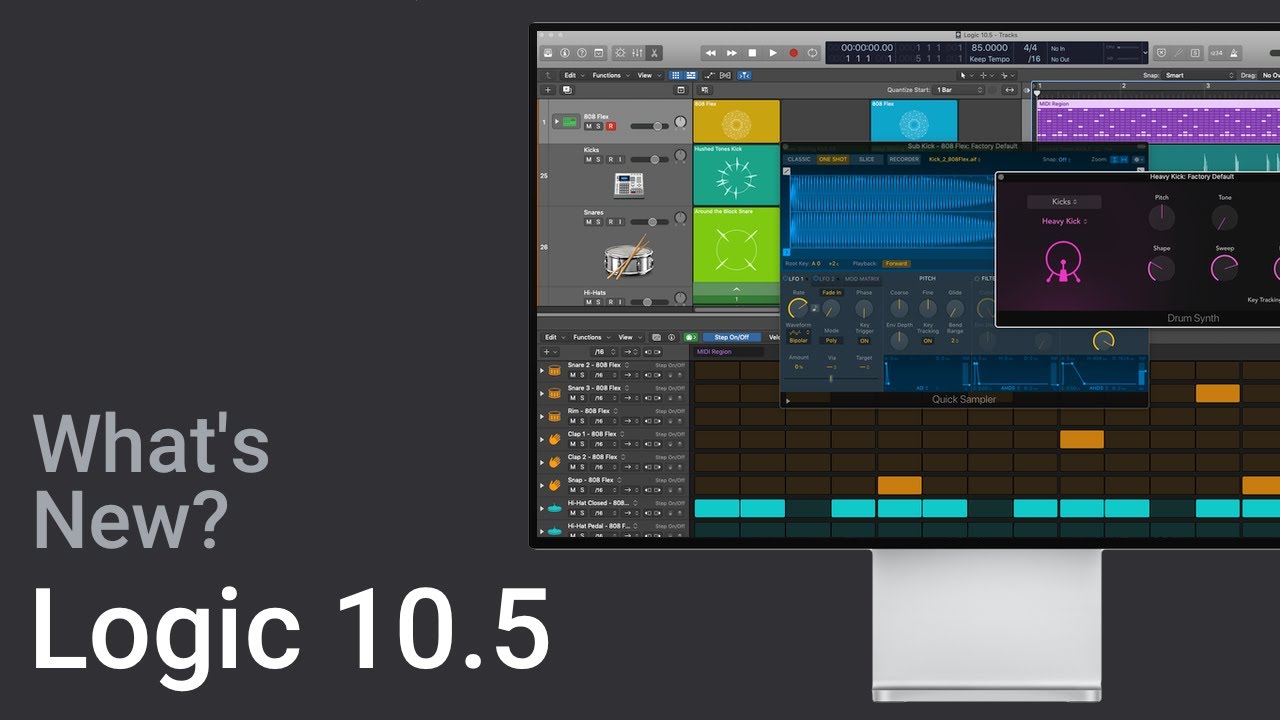Solo the Snares track
The image size is (1280, 720).
tap(599, 222)
